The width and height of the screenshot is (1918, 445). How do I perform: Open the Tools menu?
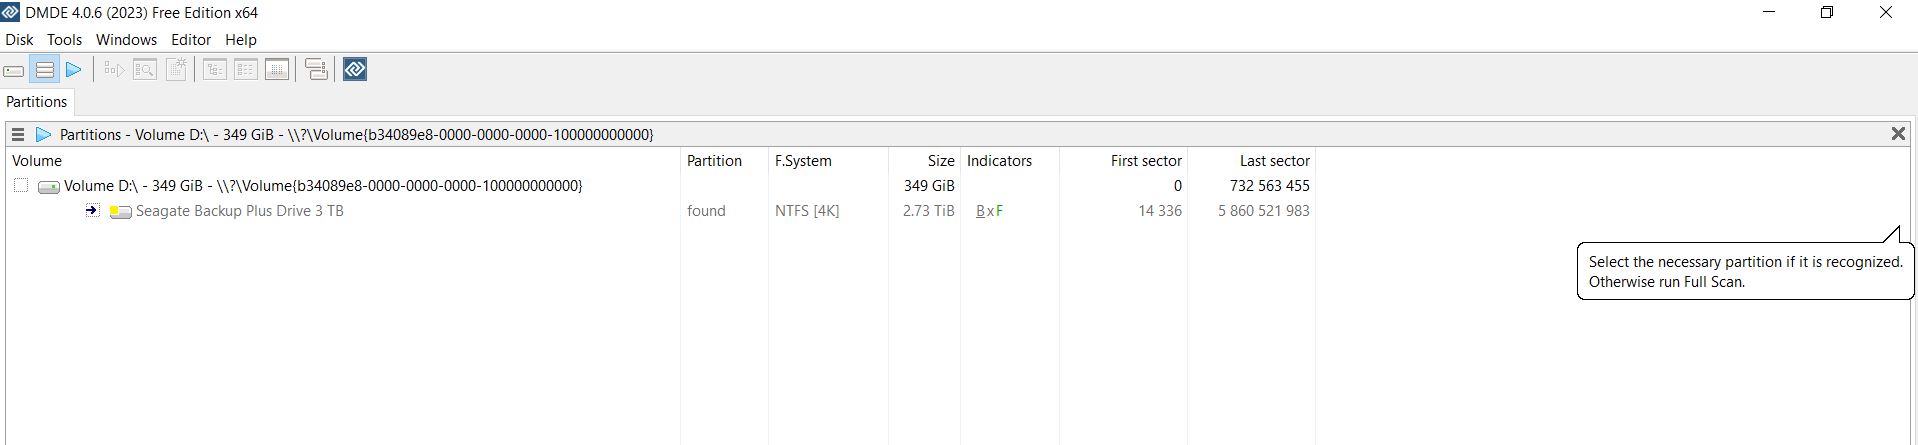click(x=64, y=40)
